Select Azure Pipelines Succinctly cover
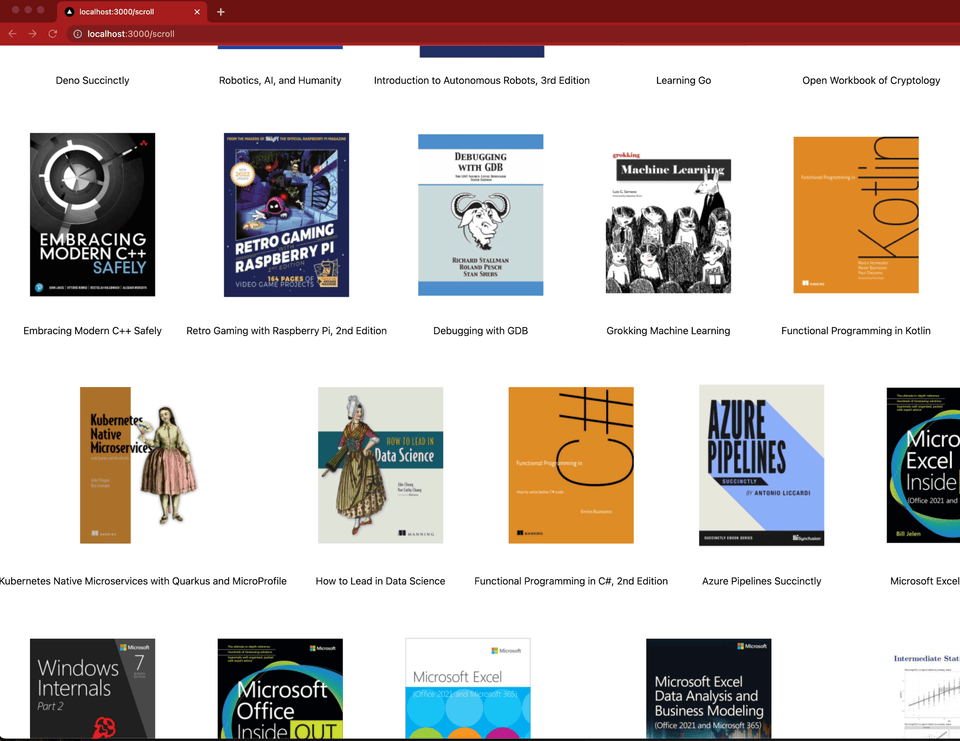 pos(762,465)
